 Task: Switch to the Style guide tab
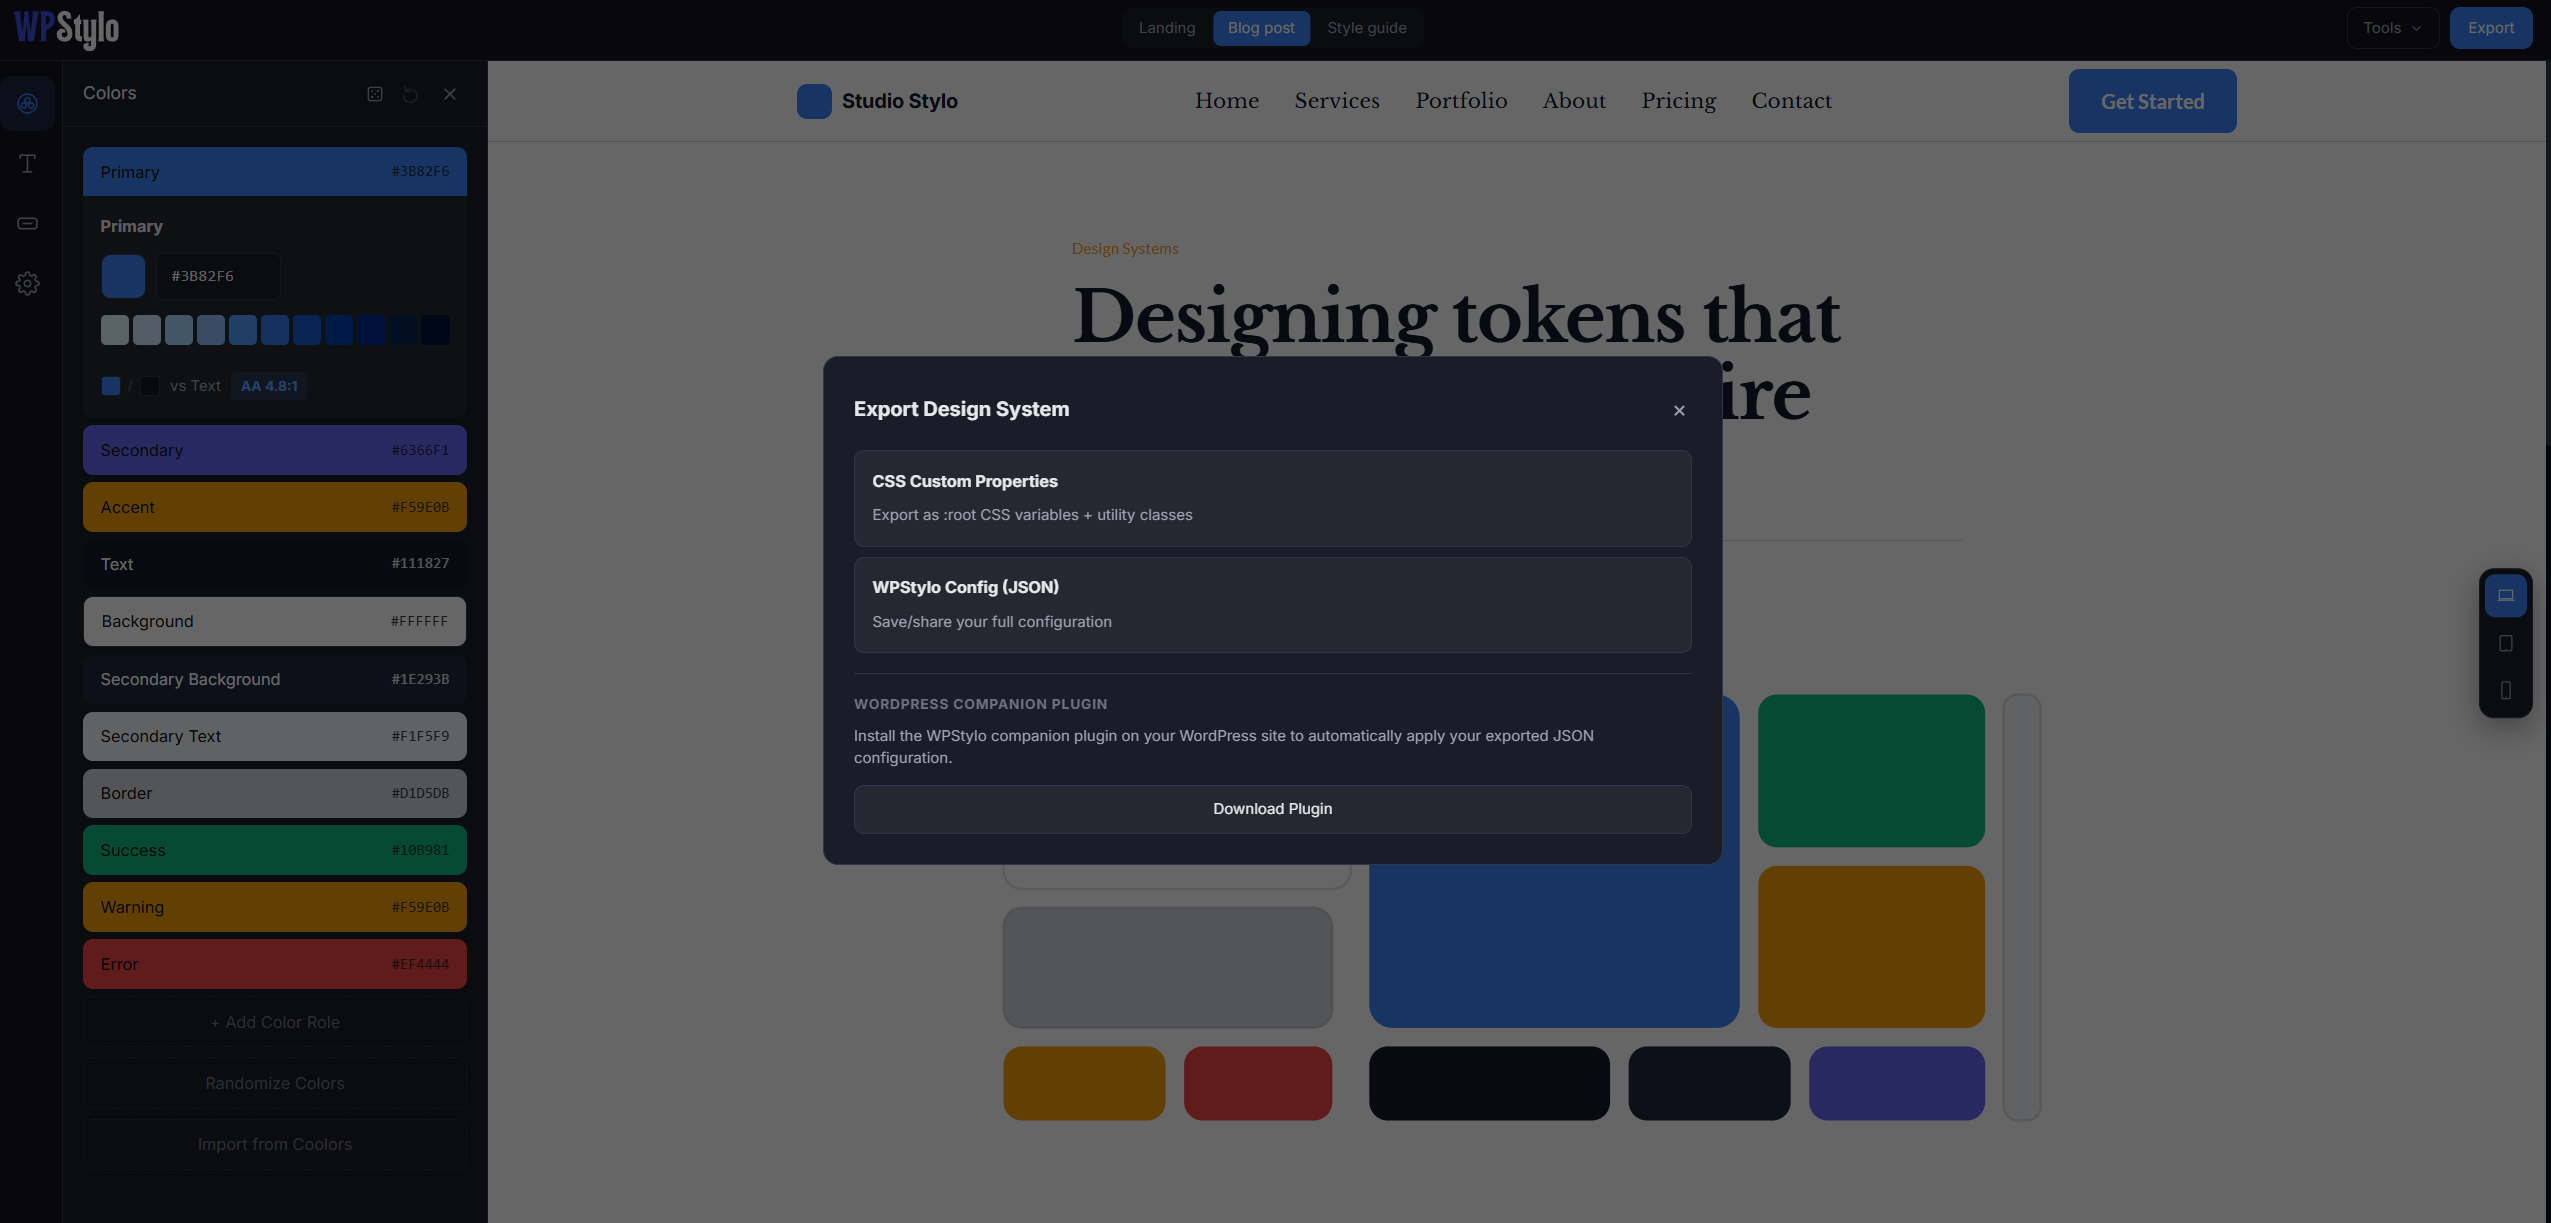[x=1367, y=28]
